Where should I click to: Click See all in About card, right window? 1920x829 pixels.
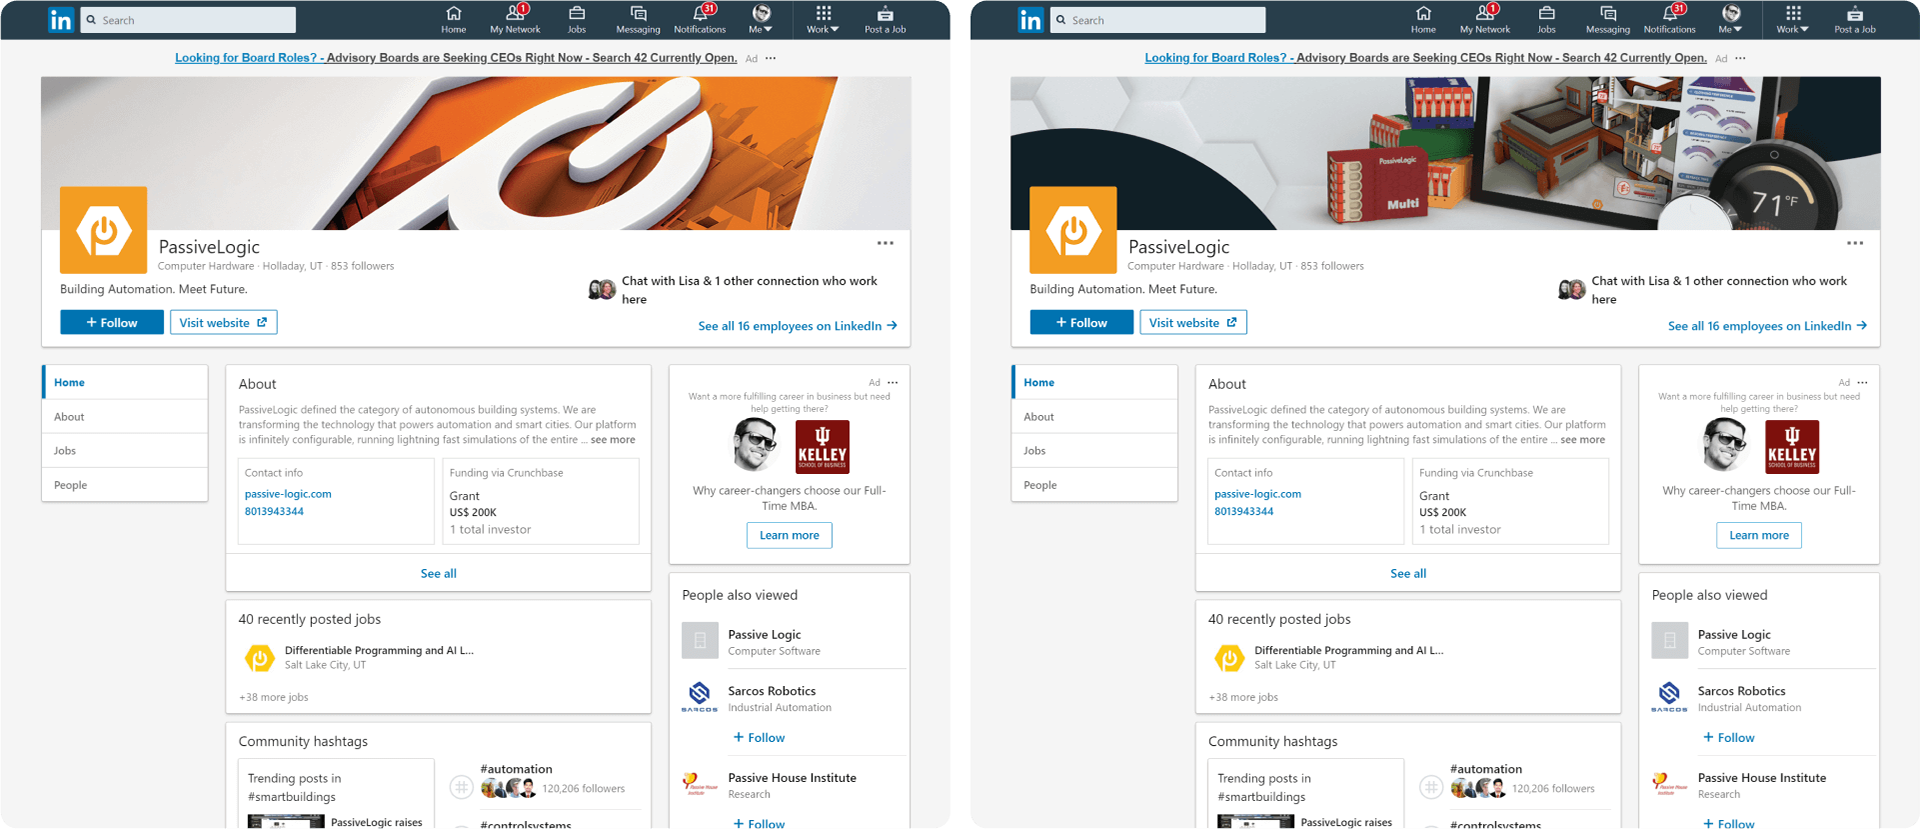1408,573
